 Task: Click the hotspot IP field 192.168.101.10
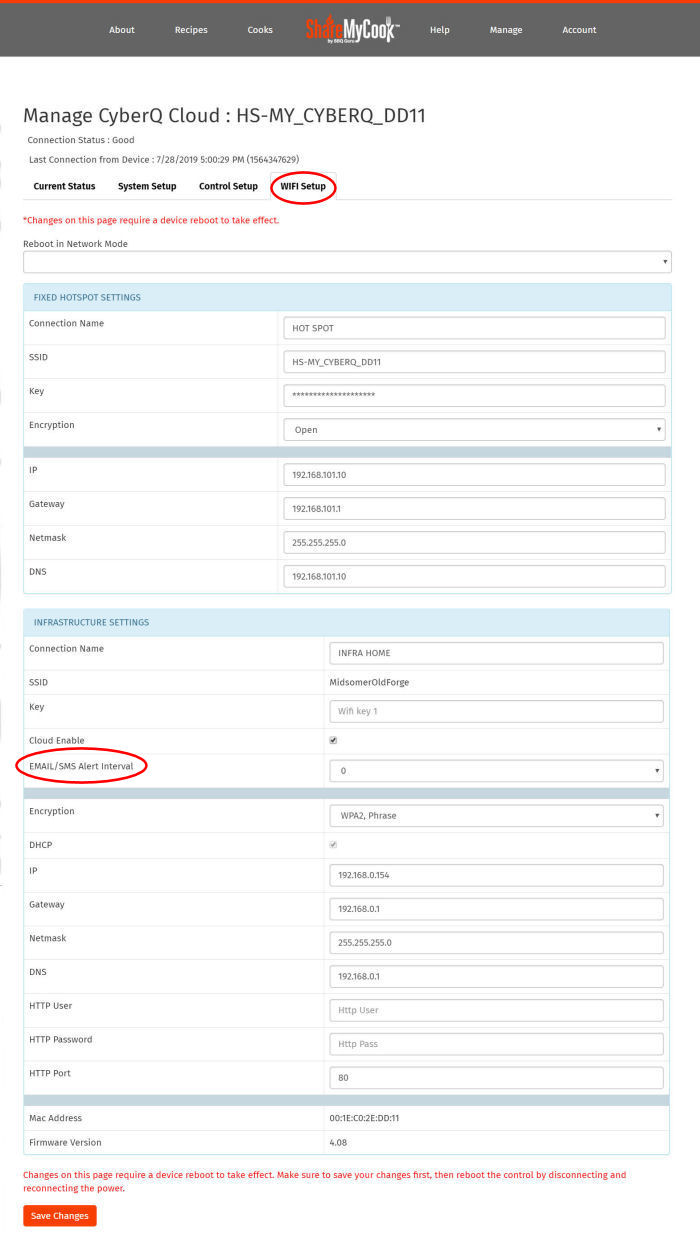click(474, 475)
